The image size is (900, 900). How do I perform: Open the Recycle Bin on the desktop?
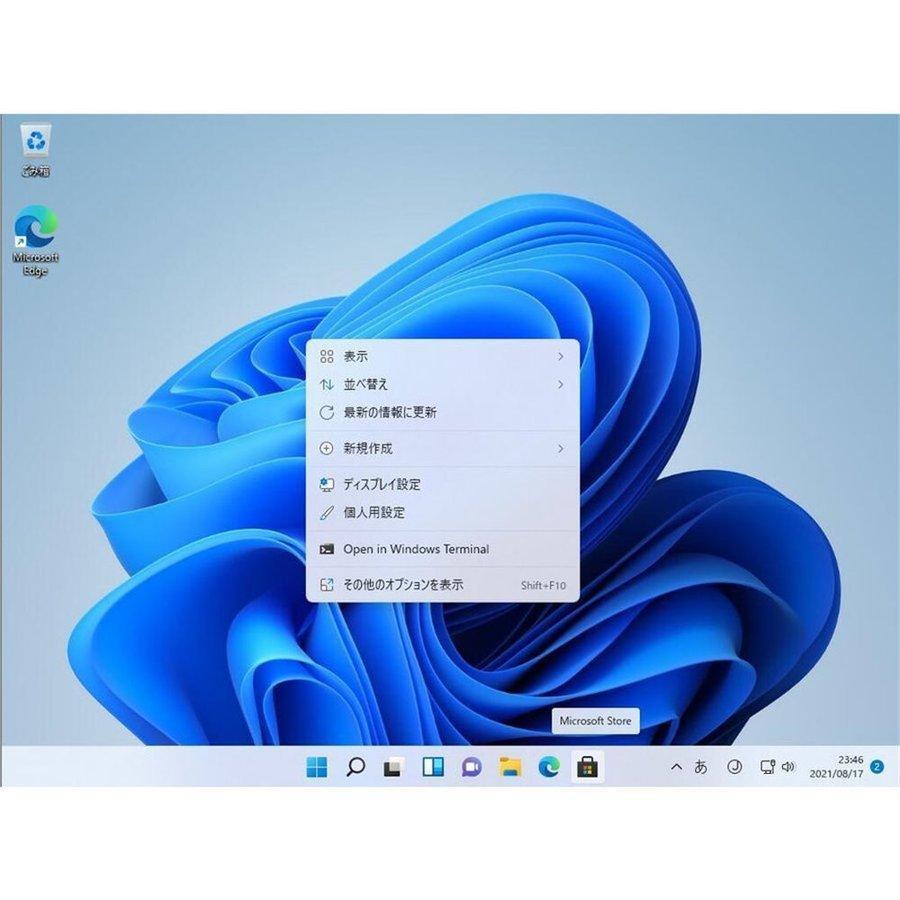coord(36,140)
